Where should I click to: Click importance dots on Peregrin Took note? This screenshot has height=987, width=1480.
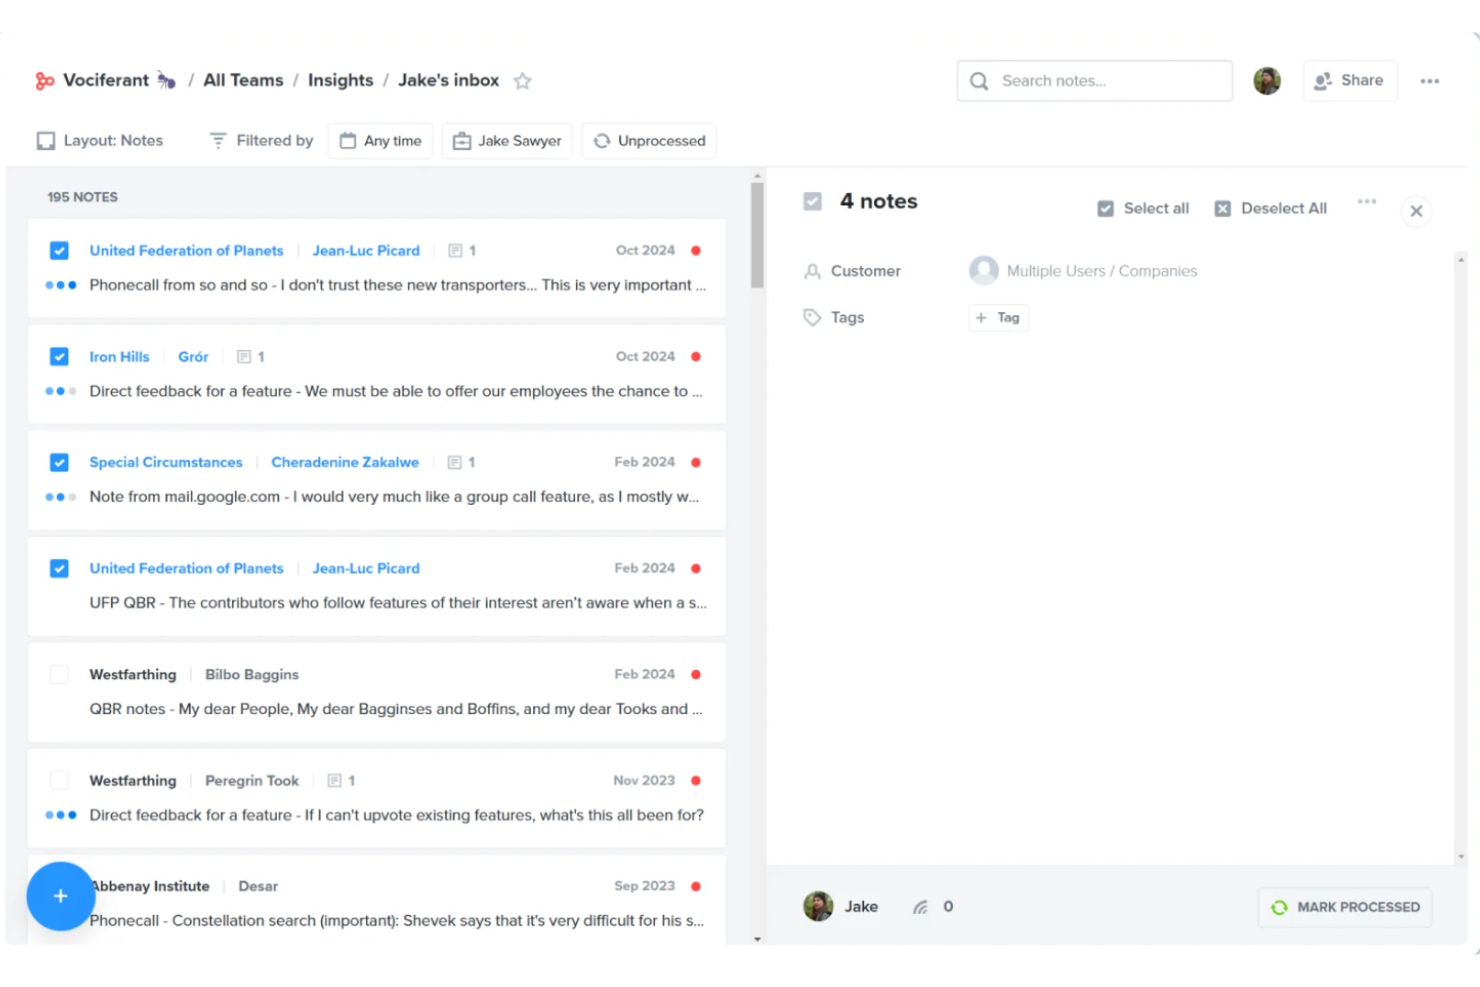pyautogui.click(x=61, y=815)
